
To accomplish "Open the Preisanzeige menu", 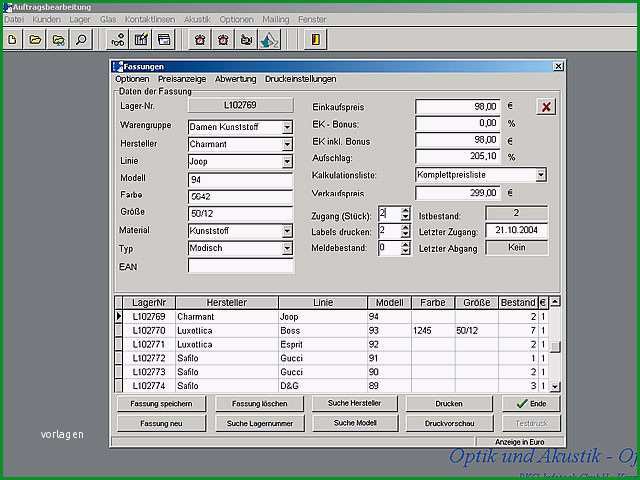I will 182,79.
